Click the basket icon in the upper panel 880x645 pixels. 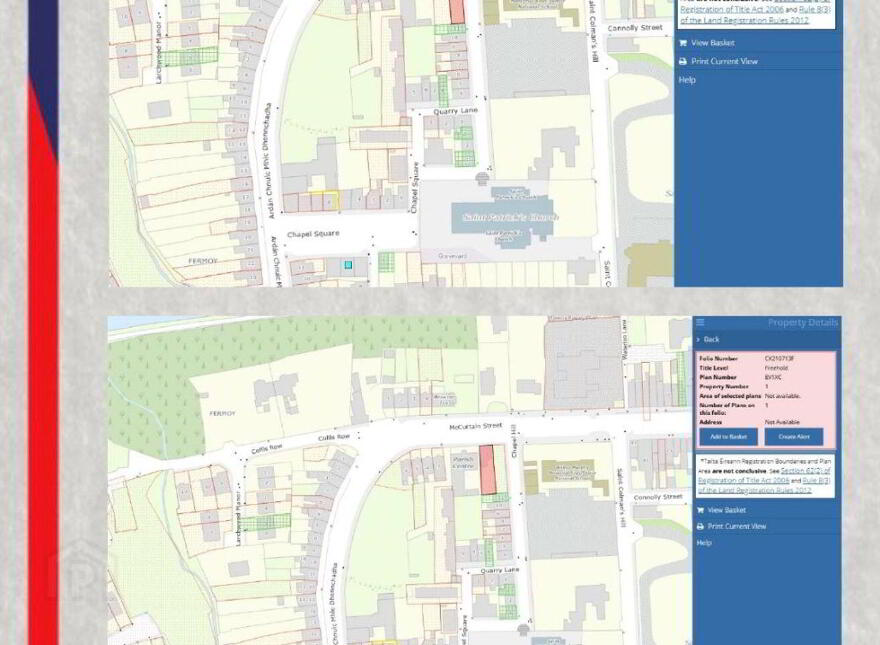682,43
